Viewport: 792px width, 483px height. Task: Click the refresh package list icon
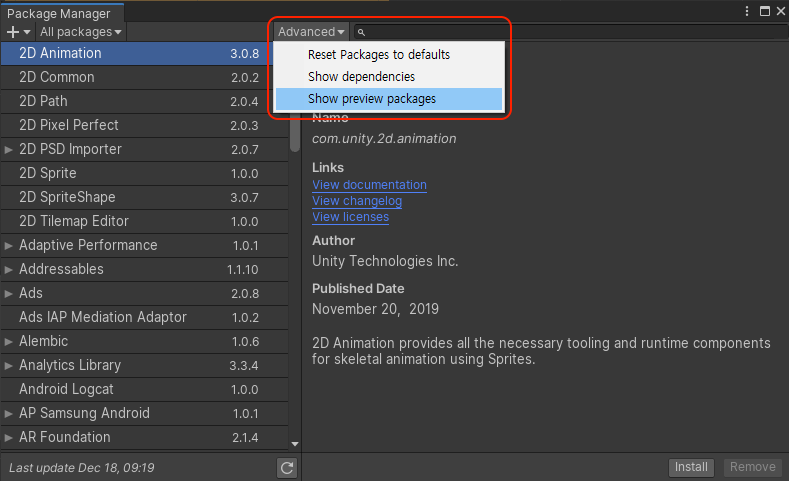coord(287,468)
